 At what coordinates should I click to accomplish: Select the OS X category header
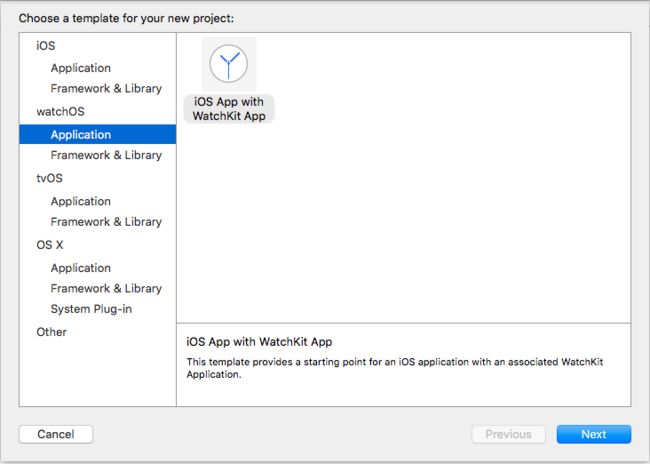[x=50, y=245]
